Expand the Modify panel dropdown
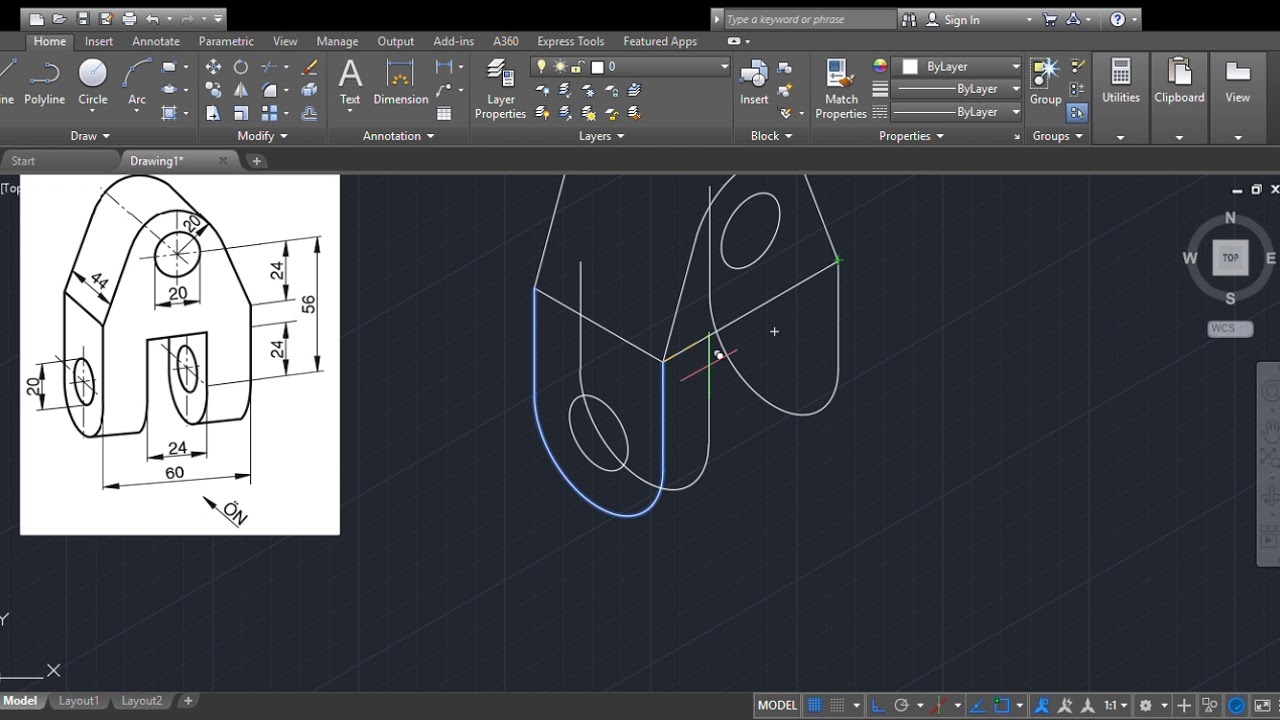 [x=262, y=136]
